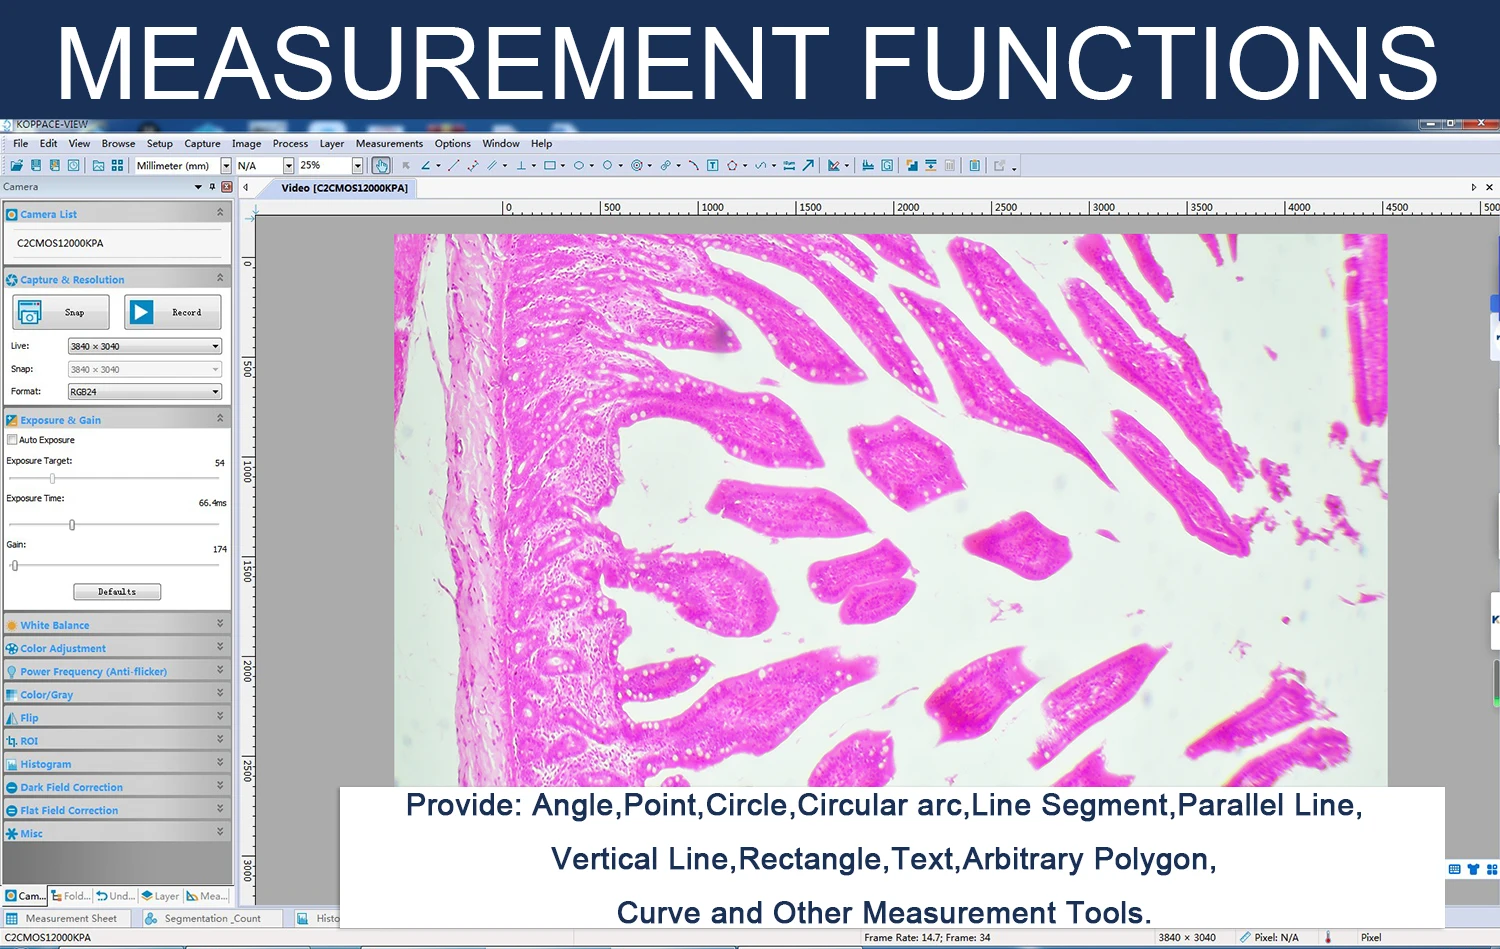
Task: Adjust the Gain slider
Action: pos(15,566)
